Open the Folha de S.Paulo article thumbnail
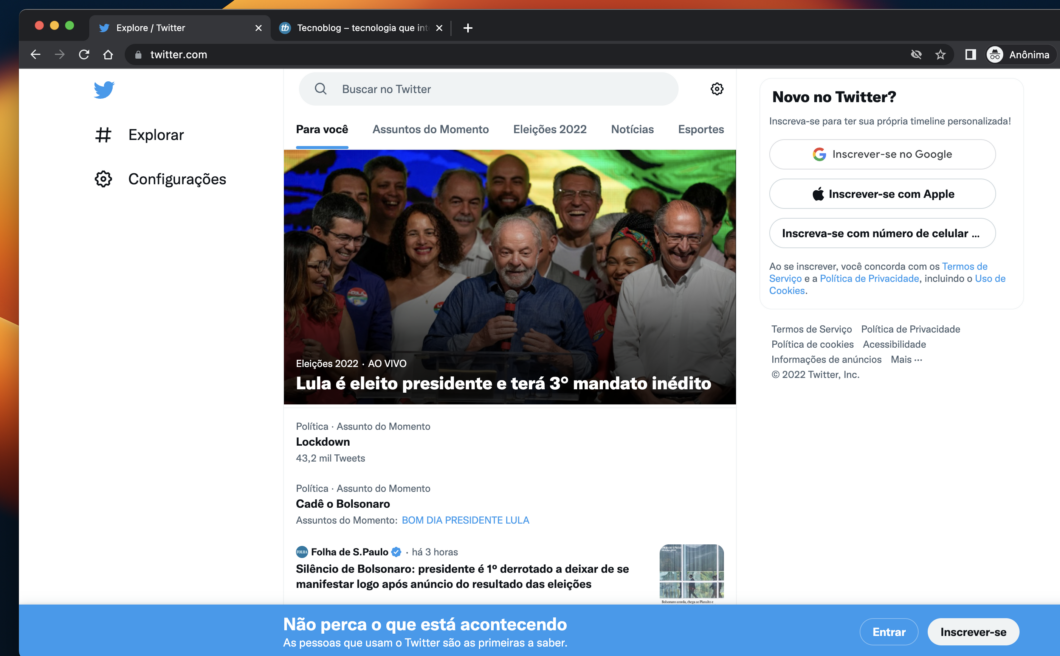 tap(692, 573)
